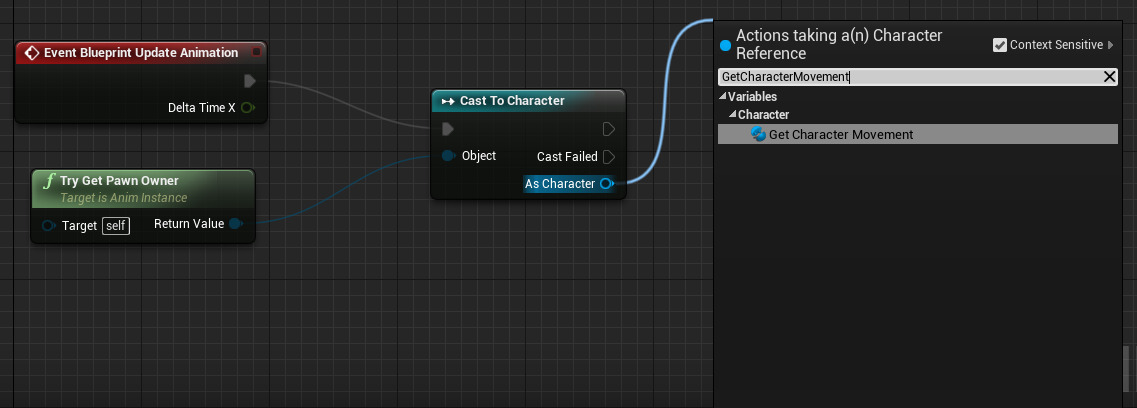Click the red delegate pin on the Event node

(256, 52)
